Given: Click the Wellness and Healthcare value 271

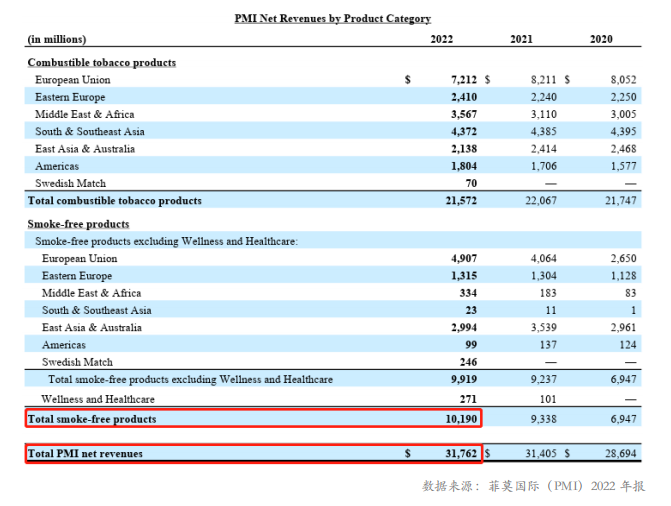Looking at the screenshot, I should click(468, 399).
